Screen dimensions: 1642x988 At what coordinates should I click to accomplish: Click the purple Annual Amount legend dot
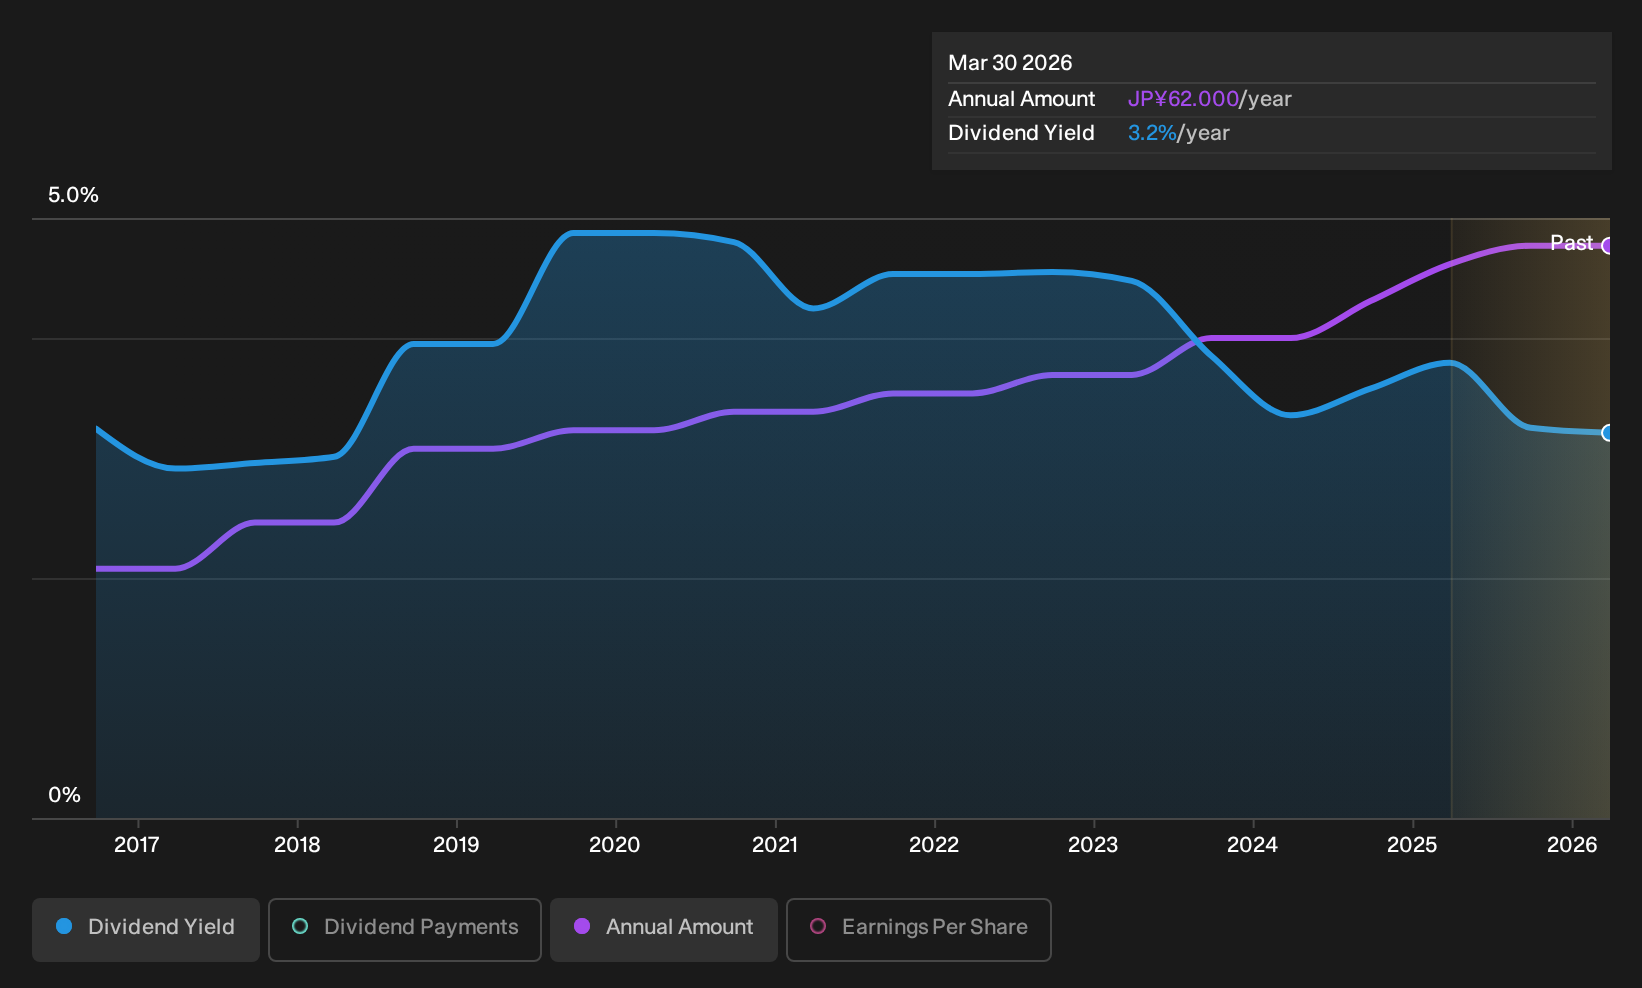pos(582,926)
